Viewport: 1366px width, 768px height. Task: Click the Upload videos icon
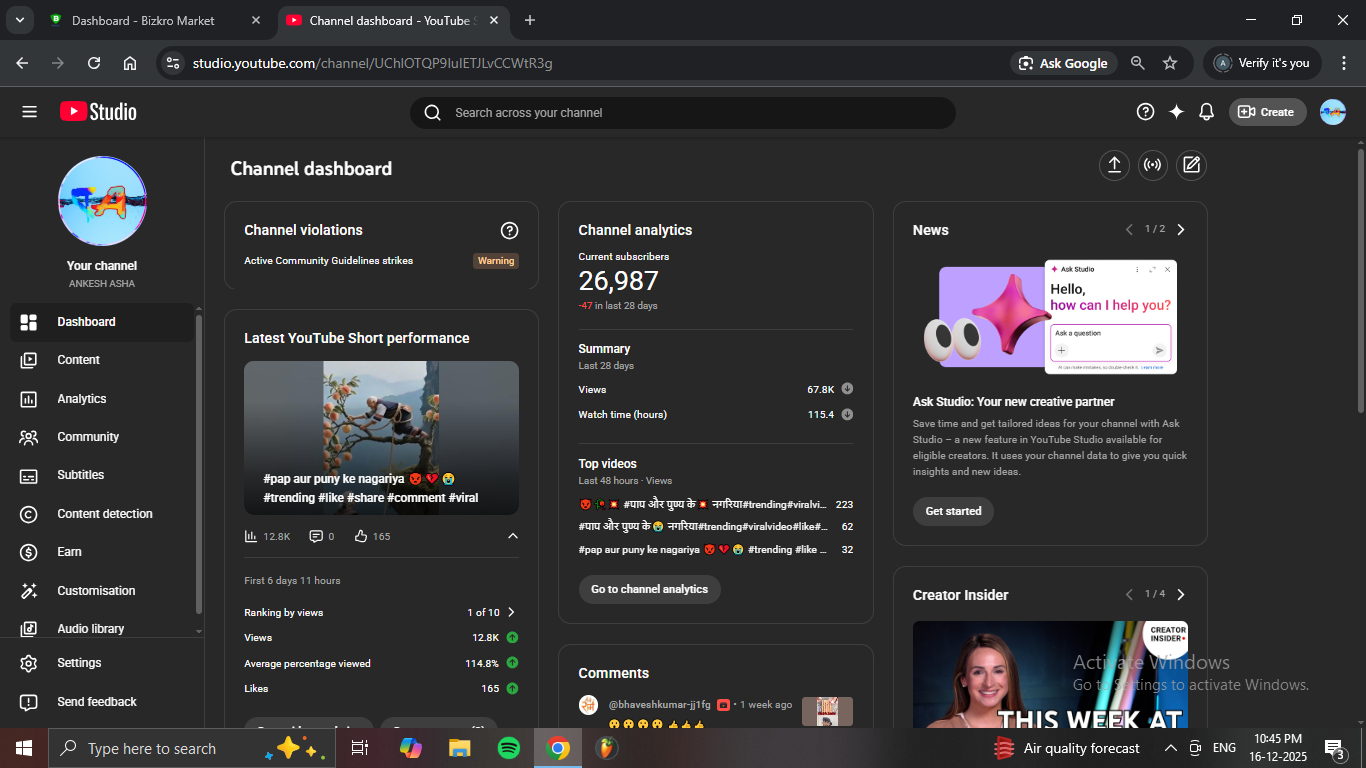(x=1114, y=166)
